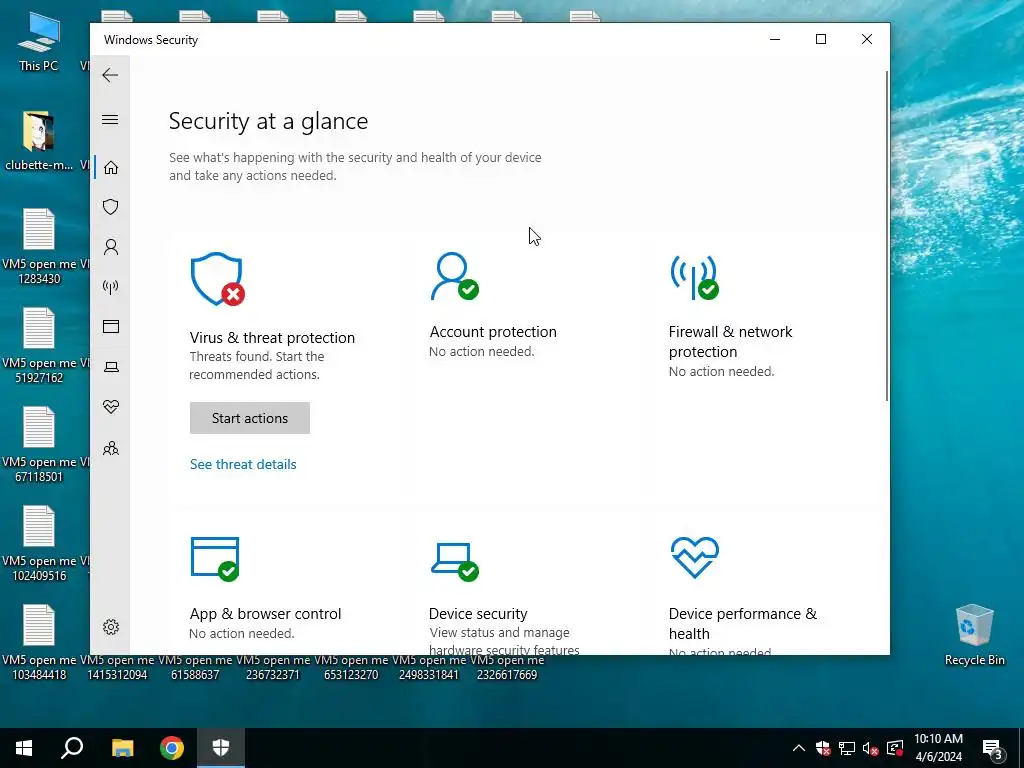Viewport: 1024px width, 768px height.
Task: Open Virus & threat protection heading
Action: 272,338
